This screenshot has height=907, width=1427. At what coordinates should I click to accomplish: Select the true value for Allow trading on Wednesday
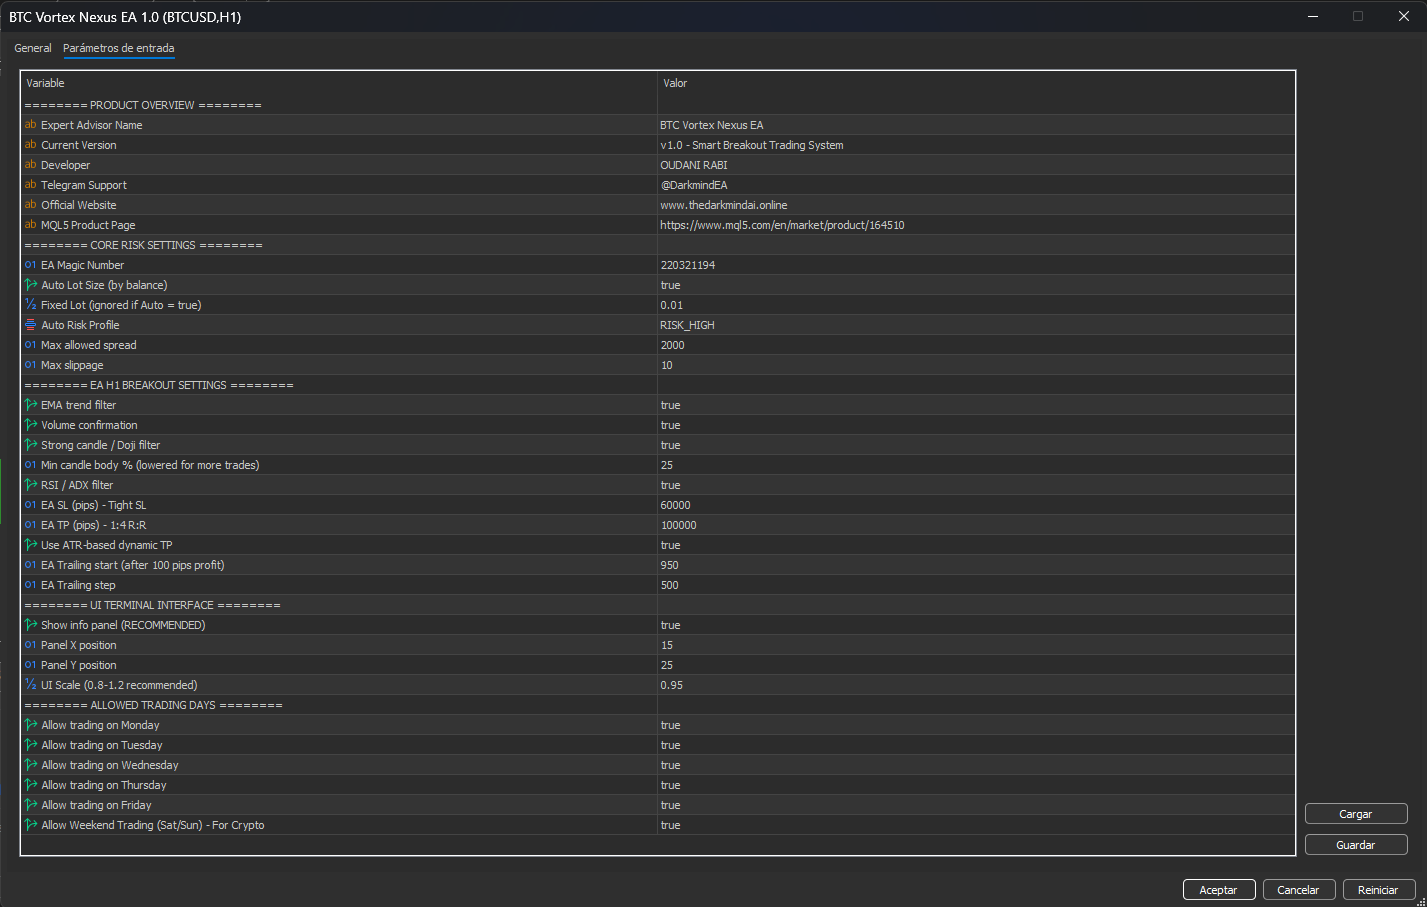pos(670,765)
